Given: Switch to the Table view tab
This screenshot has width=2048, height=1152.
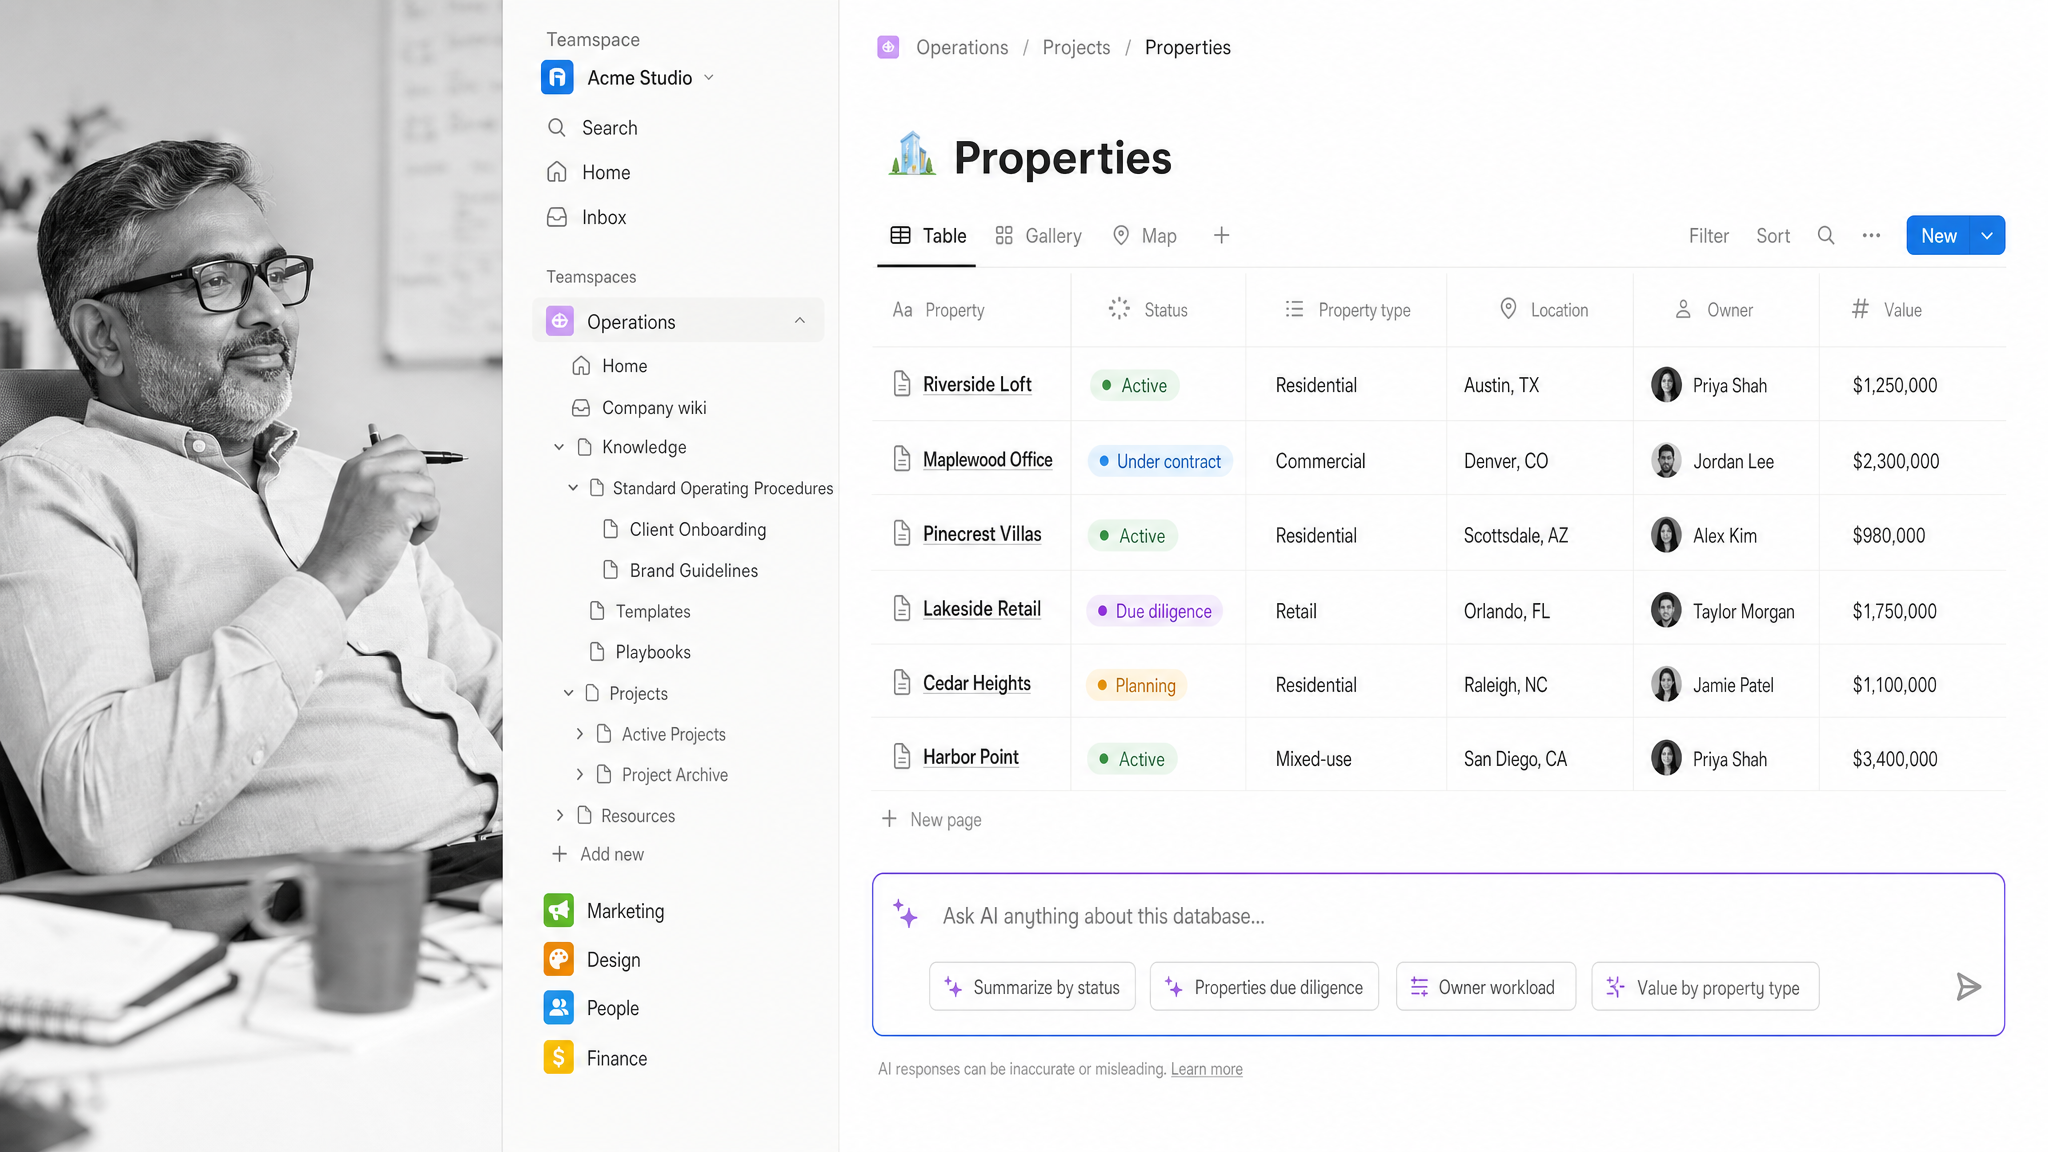Looking at the screenshot, I should (928, 236).
